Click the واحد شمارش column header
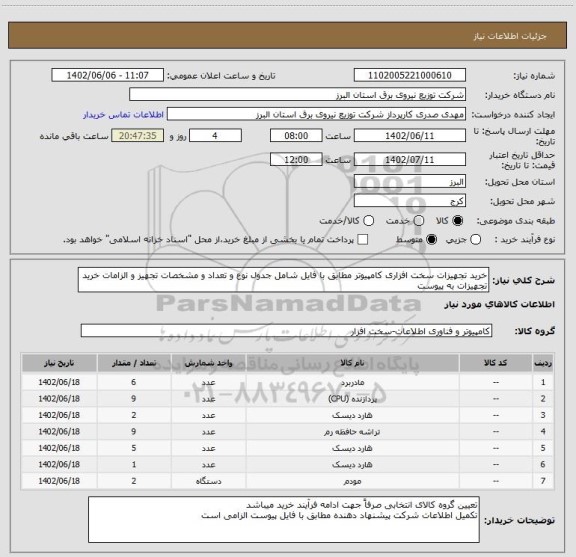The height and width of the screenshot is (557, 576). pyautogui.click(x=208, y=363)
